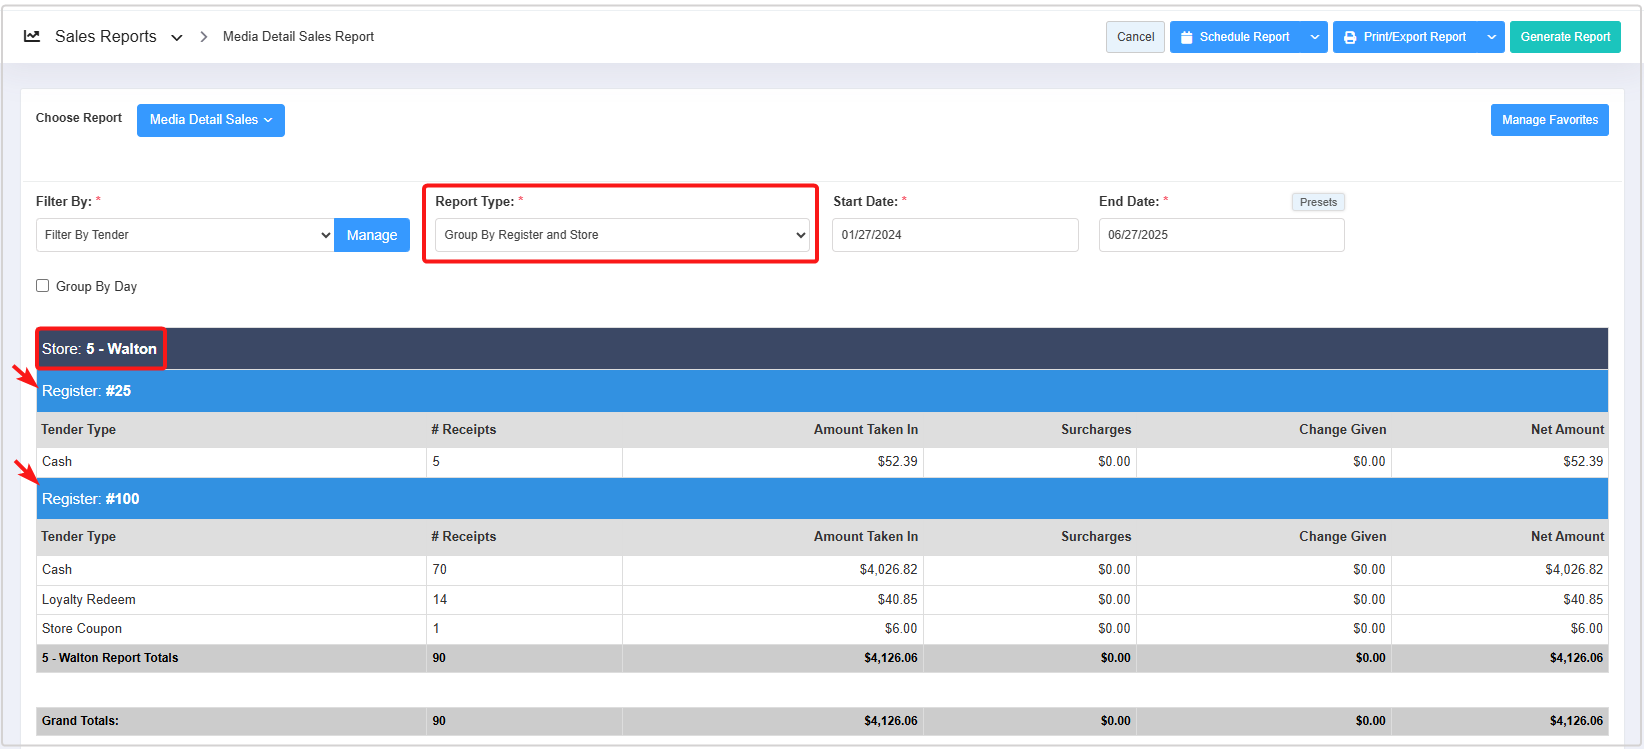This screenshot has width=1644, height=749.
Task: Open the Schedule Report dropdown arrow
Action: click(x=1315, y=37)
